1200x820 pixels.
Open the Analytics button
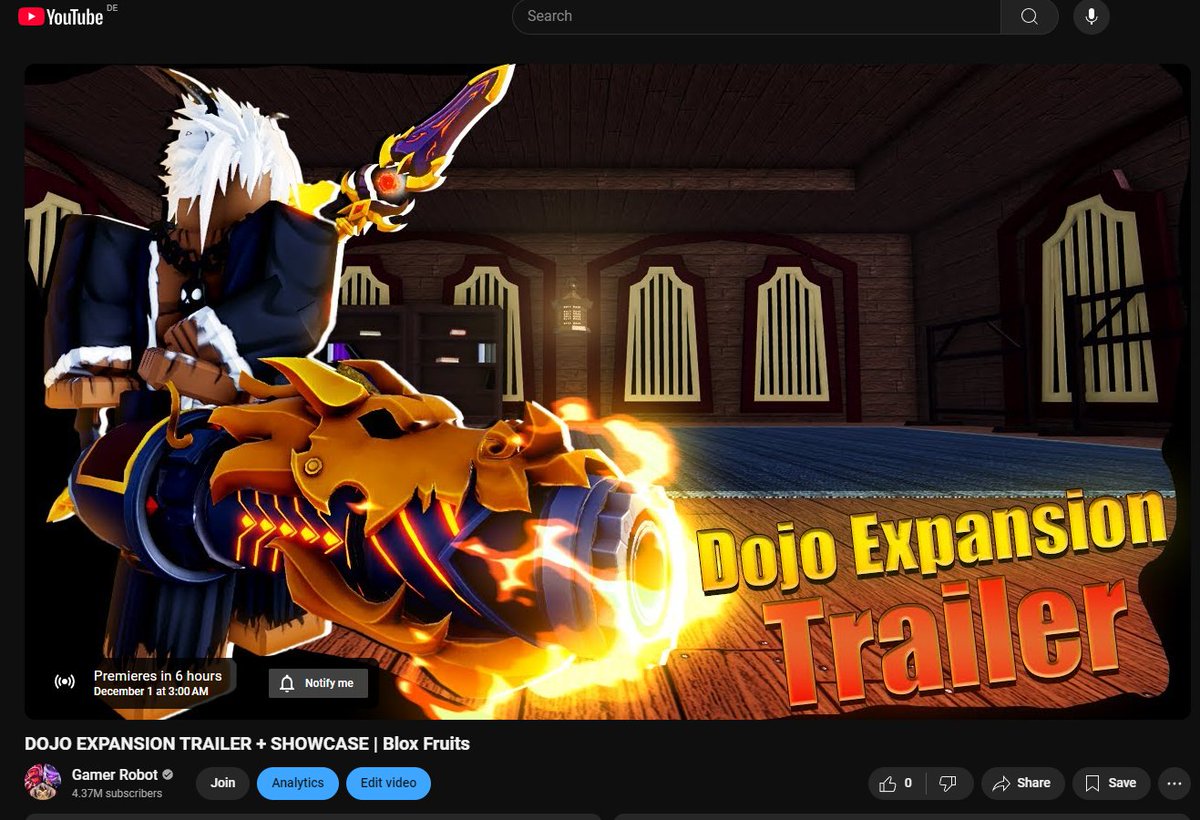click(x=298, y=783)
